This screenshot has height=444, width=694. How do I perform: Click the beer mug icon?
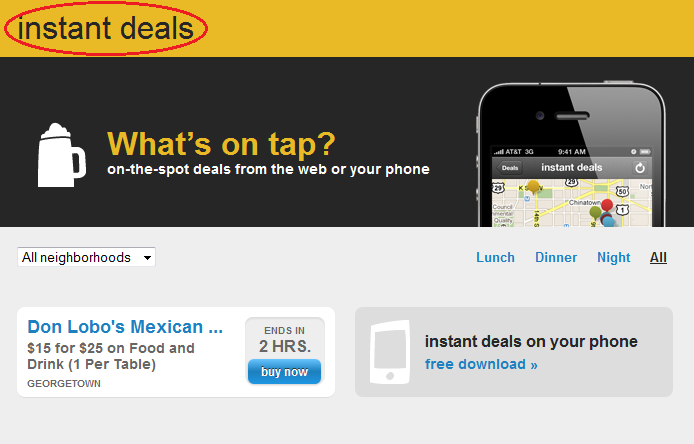coord(62,155)
